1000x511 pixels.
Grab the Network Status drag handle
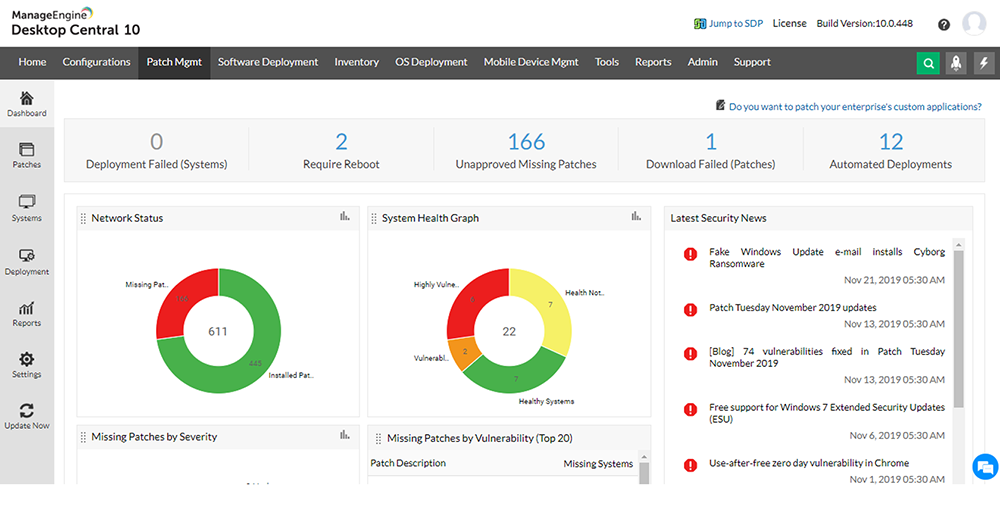coord(84,219)
